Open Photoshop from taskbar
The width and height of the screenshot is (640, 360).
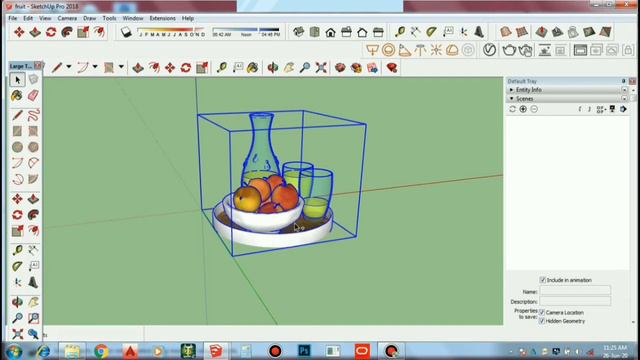(x=304, y=351)
